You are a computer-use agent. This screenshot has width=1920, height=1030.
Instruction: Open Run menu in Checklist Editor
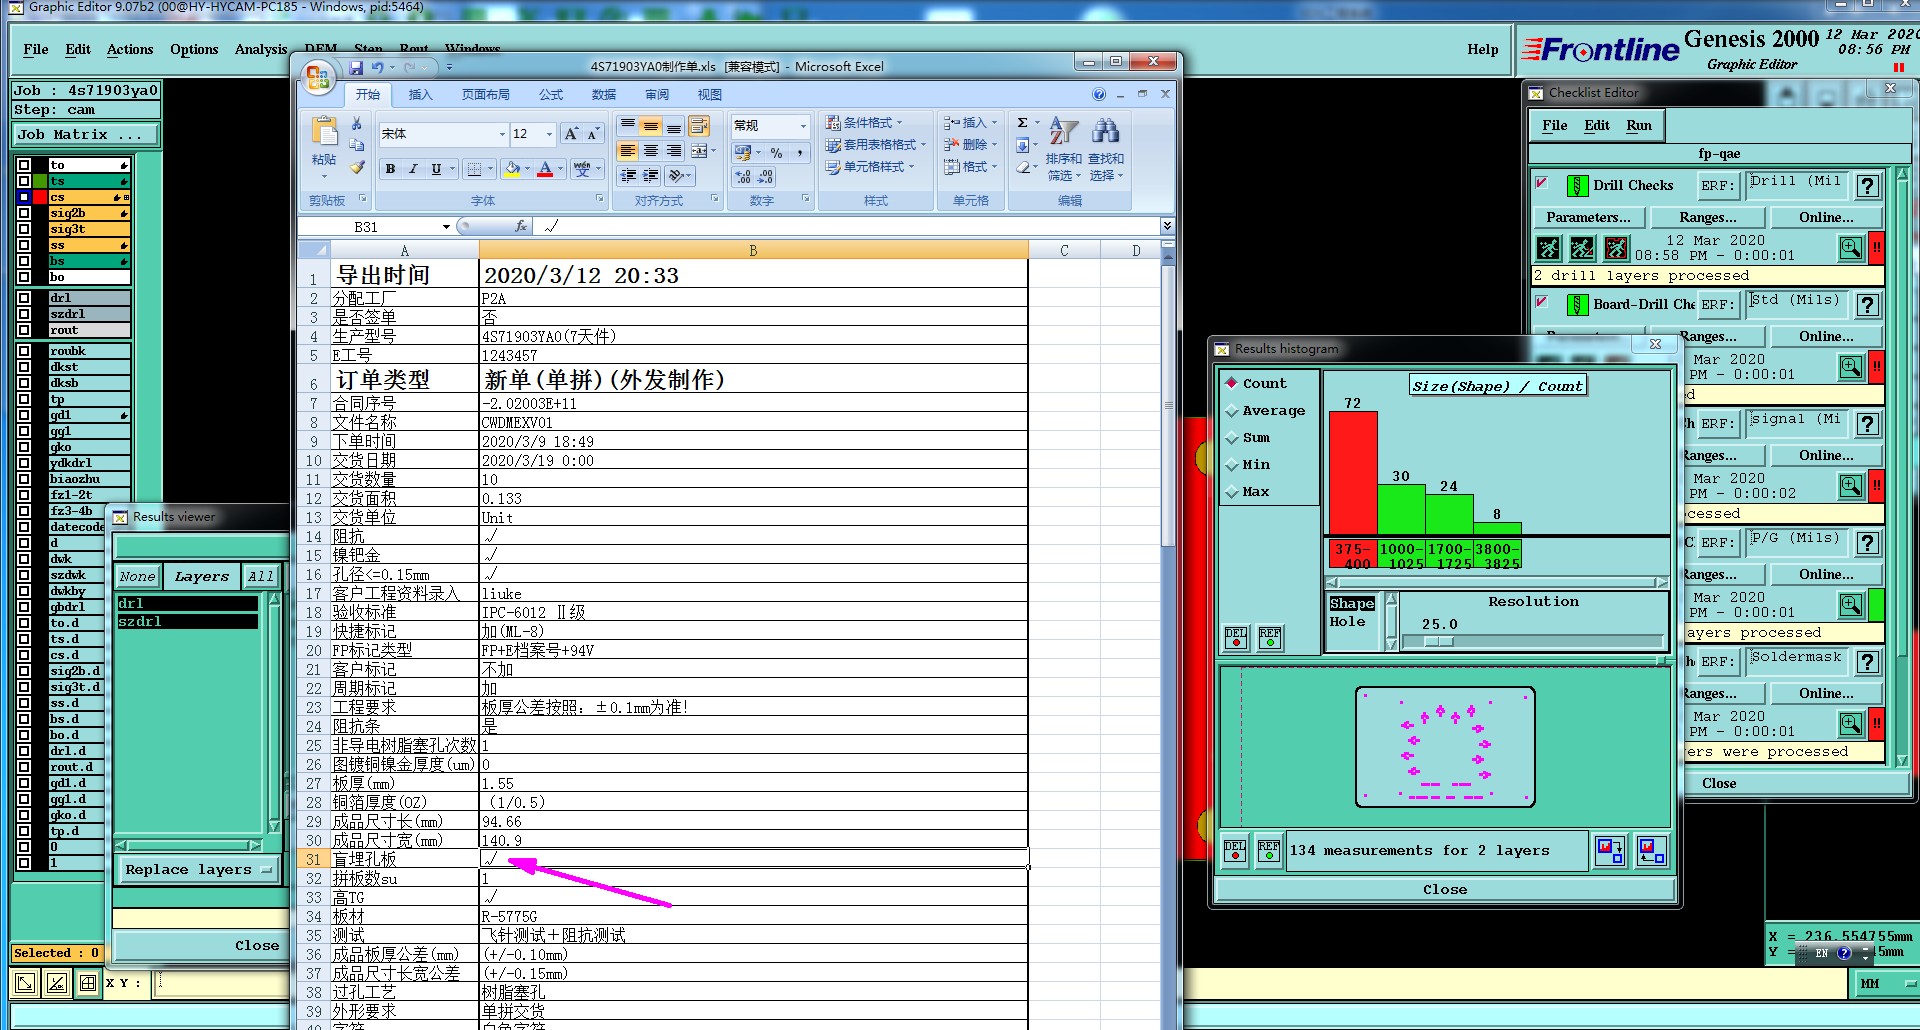(1639, 126)
